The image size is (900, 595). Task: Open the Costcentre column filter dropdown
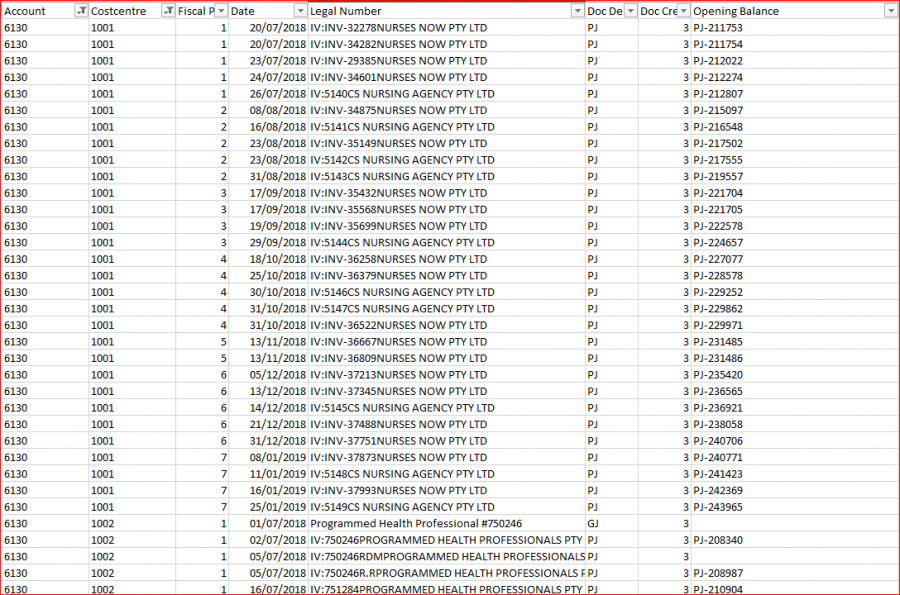click(168, 11)
